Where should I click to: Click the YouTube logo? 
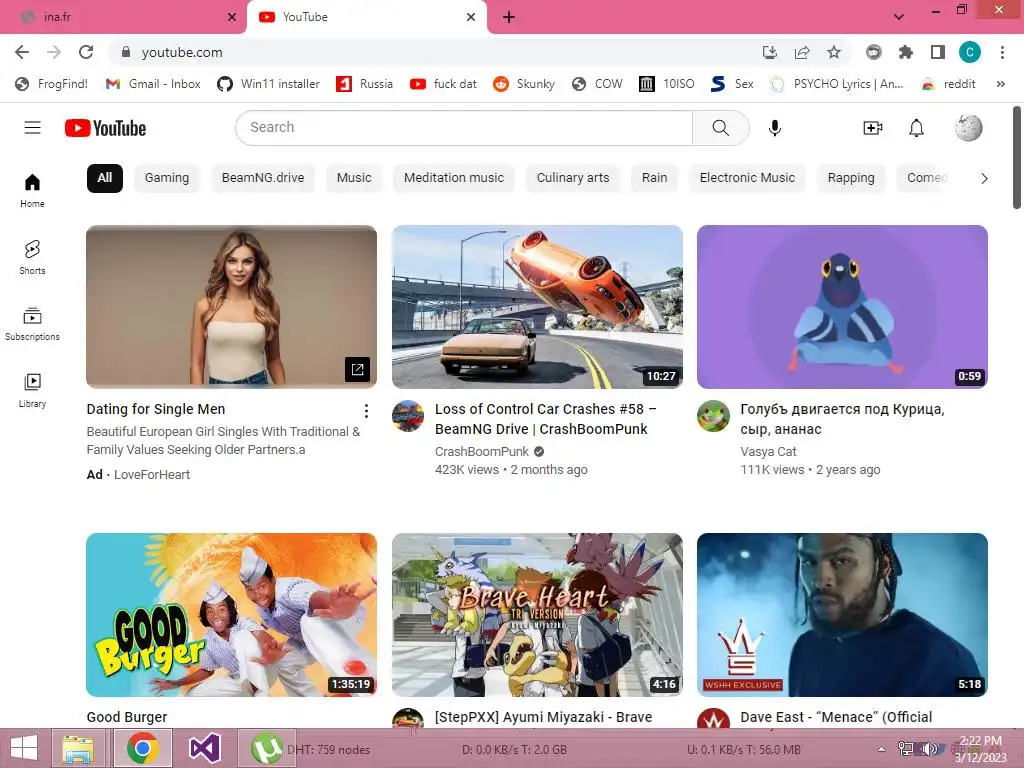tap(105, 128)
